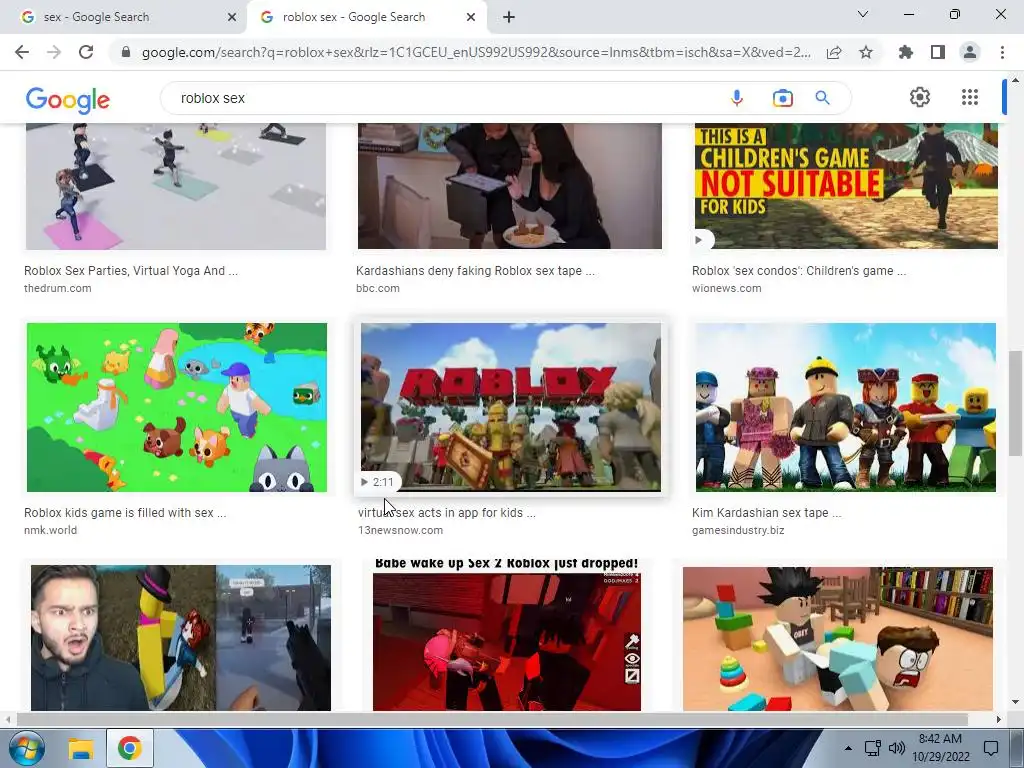The image size is (1024, 768).
Task: Click the horizontal scrollbar thumb
Action: coord(492,719)
